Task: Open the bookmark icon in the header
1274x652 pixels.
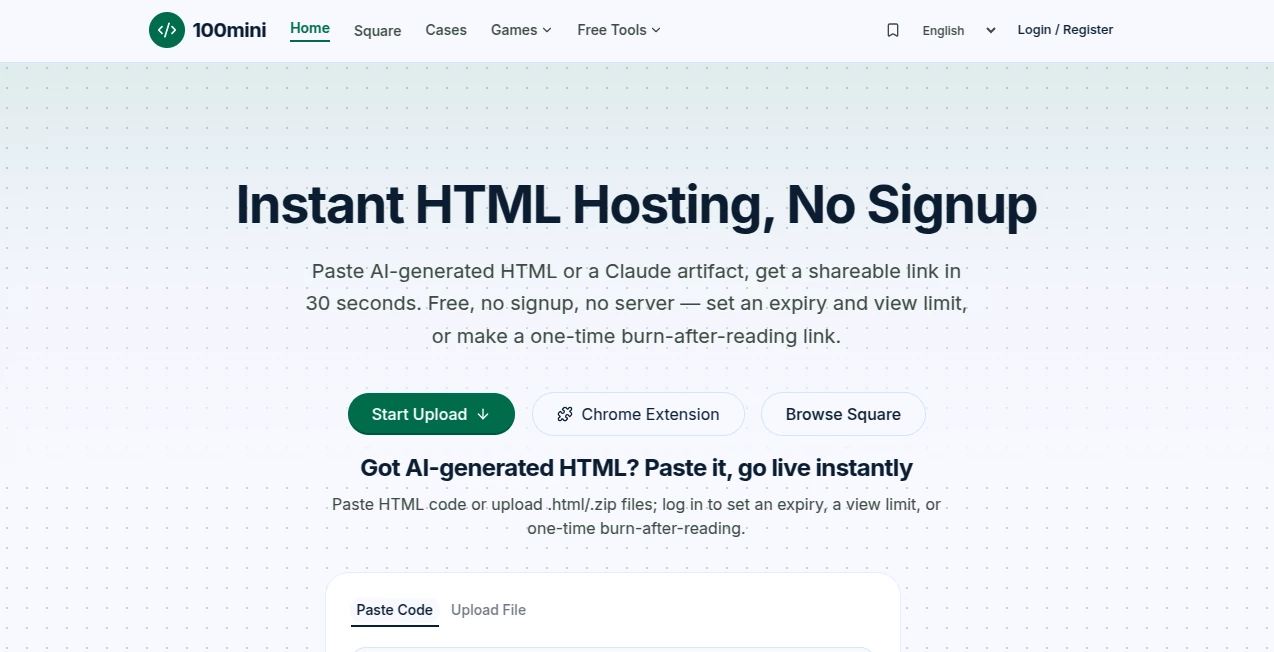Action: point(893,30)
